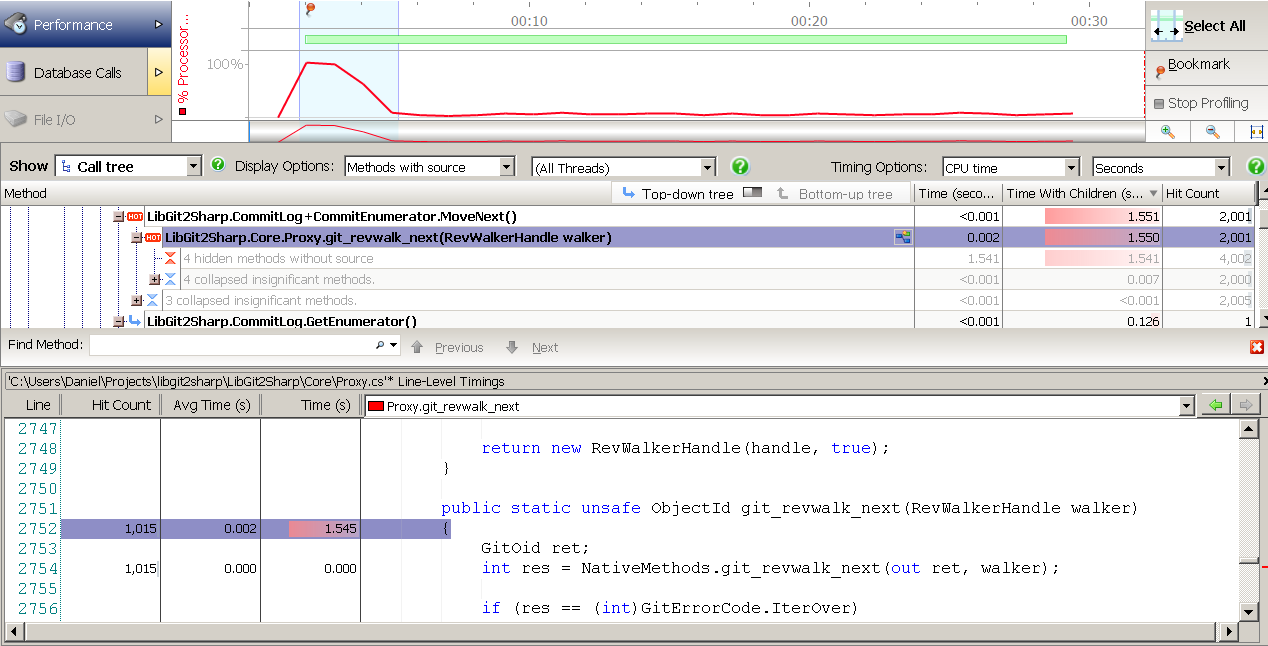Click Next find result
Screen dimensions: 1268x646
tap(533, 347)
